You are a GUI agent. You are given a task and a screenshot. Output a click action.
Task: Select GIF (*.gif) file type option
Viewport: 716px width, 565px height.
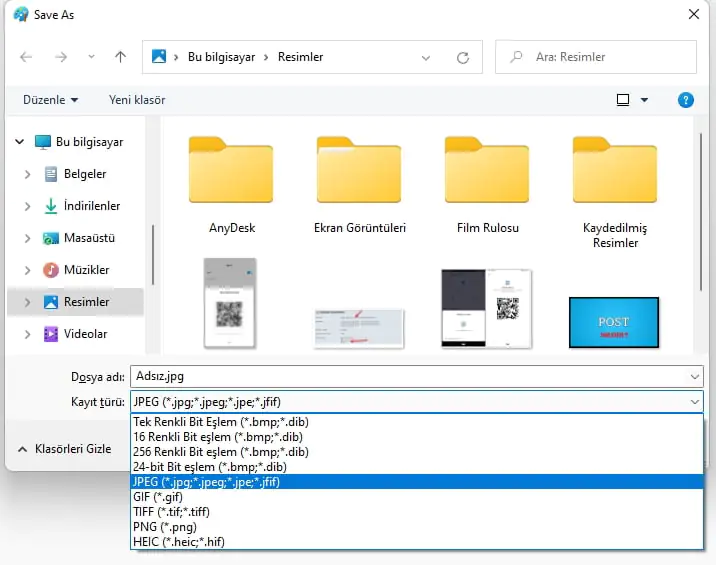click(x=158, y=497)
